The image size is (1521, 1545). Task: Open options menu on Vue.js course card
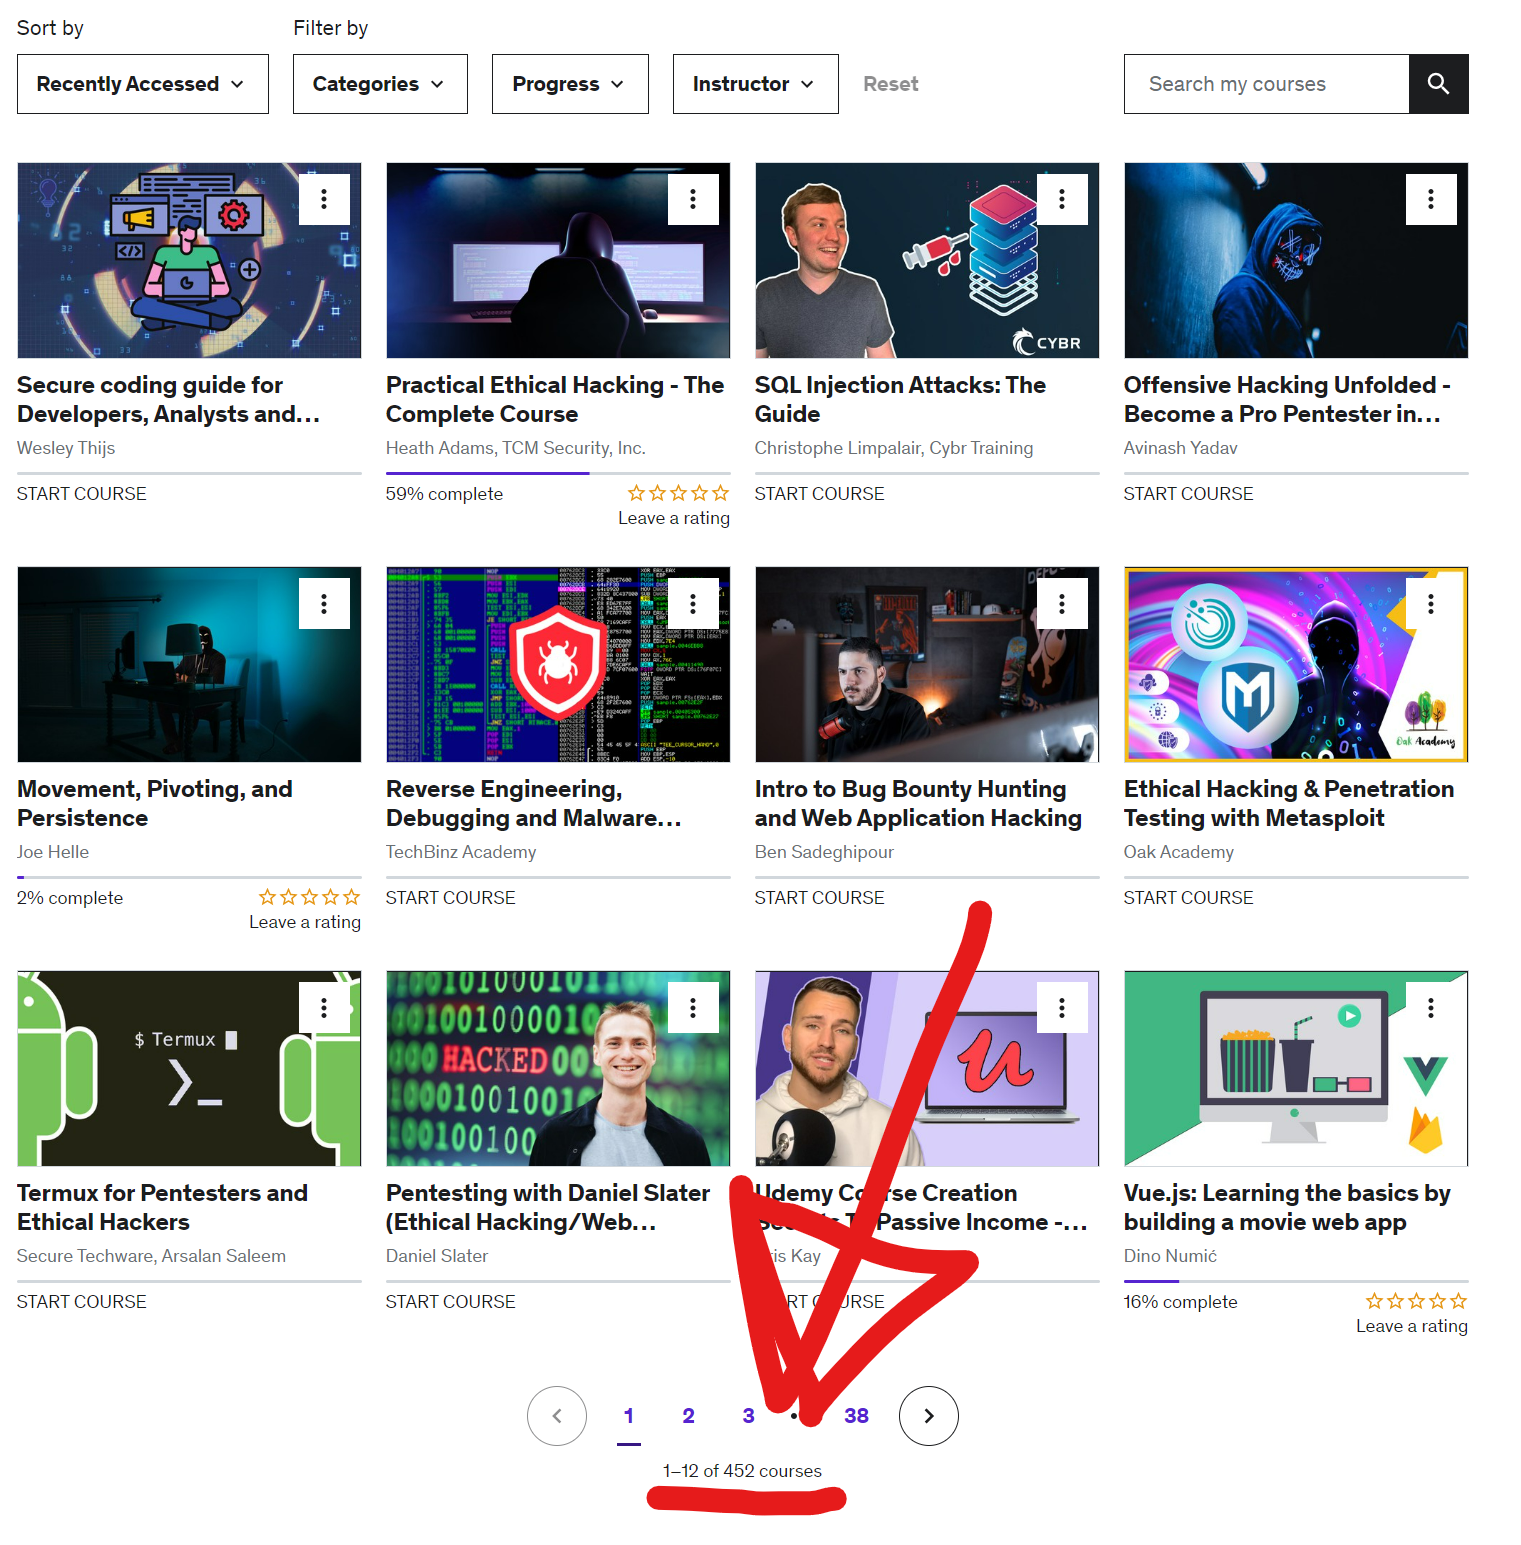tap(1431, 1007)
